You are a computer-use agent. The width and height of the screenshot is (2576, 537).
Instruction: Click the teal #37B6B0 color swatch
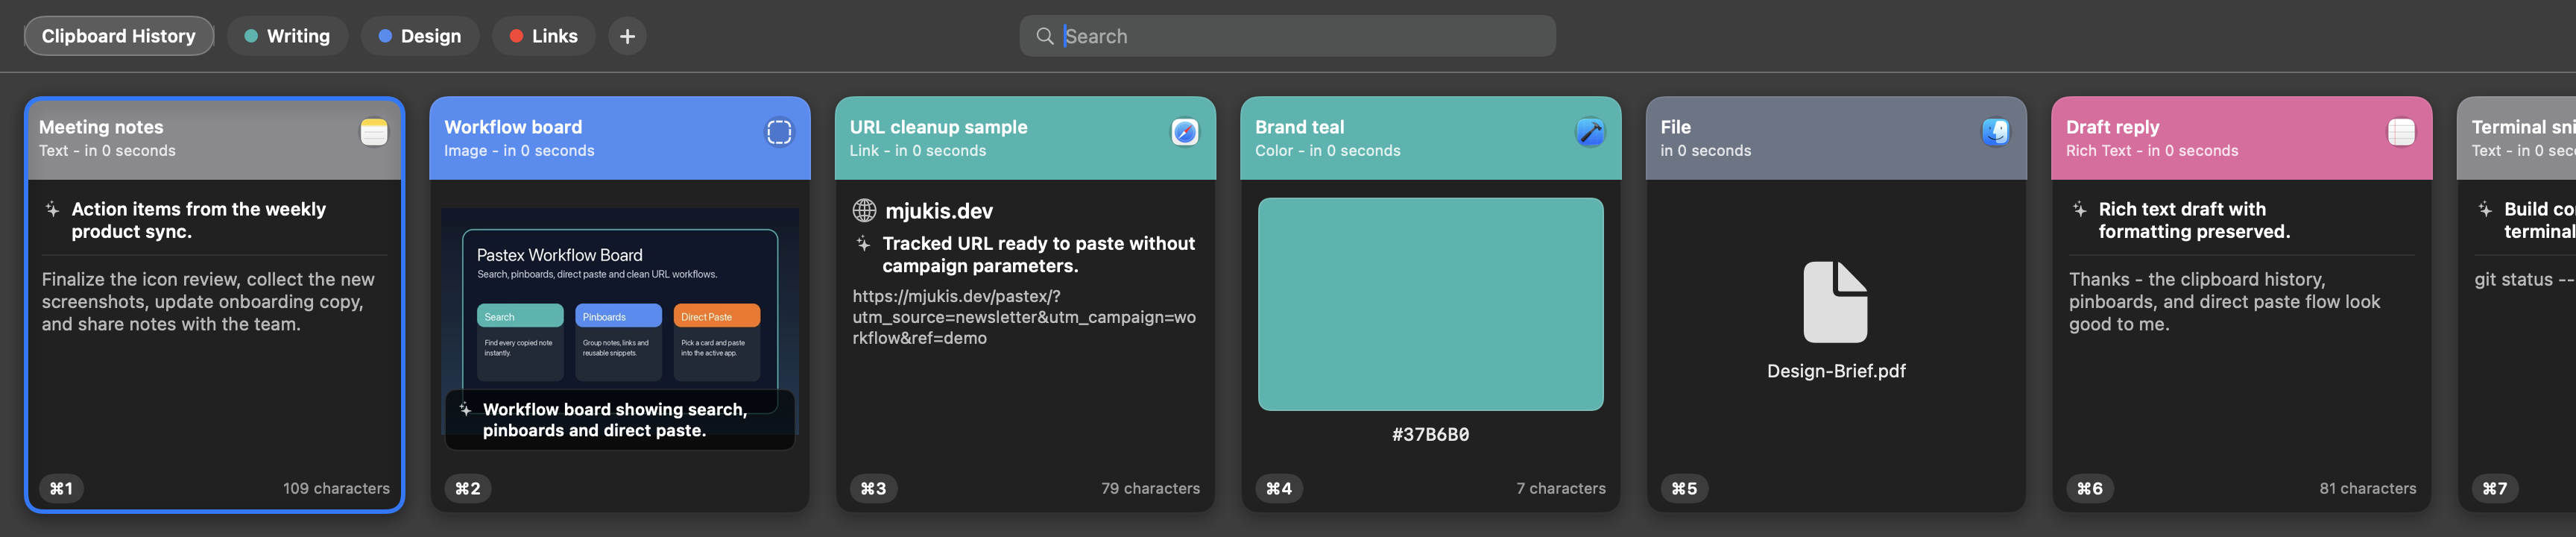[x=1430, y=304]
